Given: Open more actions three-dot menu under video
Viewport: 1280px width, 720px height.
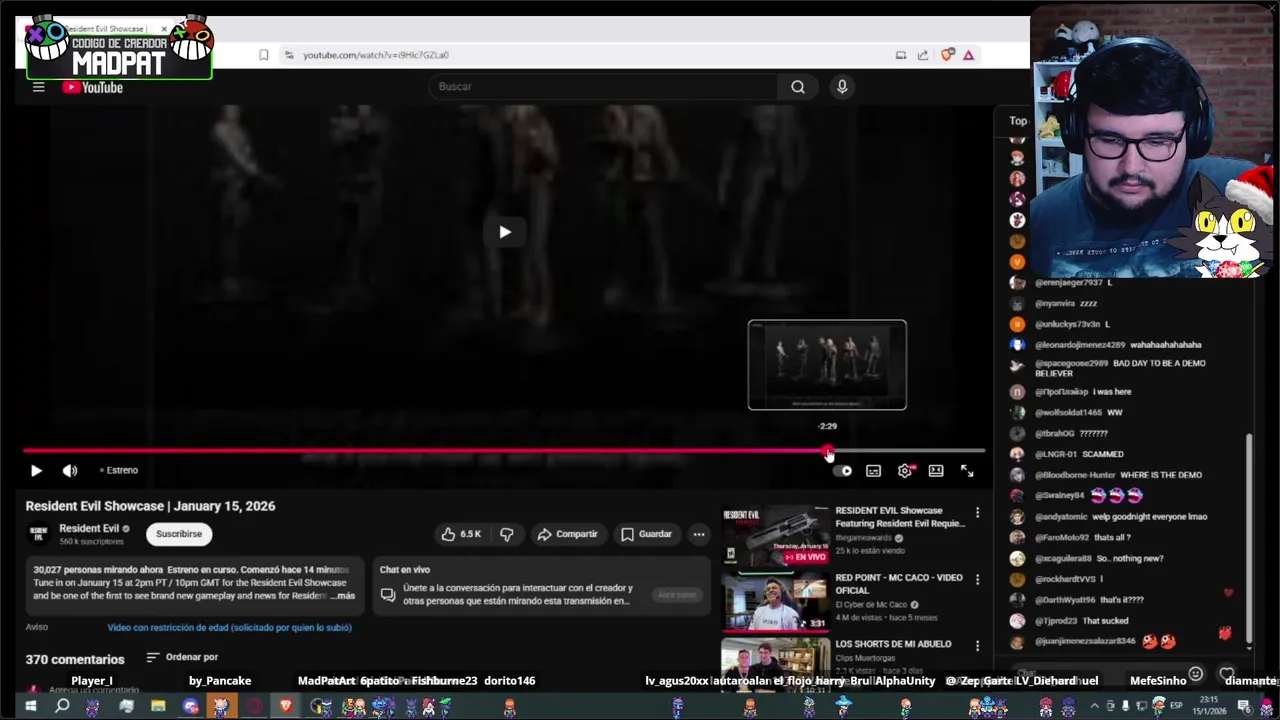Looking at the screenshot, I should tap(699, 534).
